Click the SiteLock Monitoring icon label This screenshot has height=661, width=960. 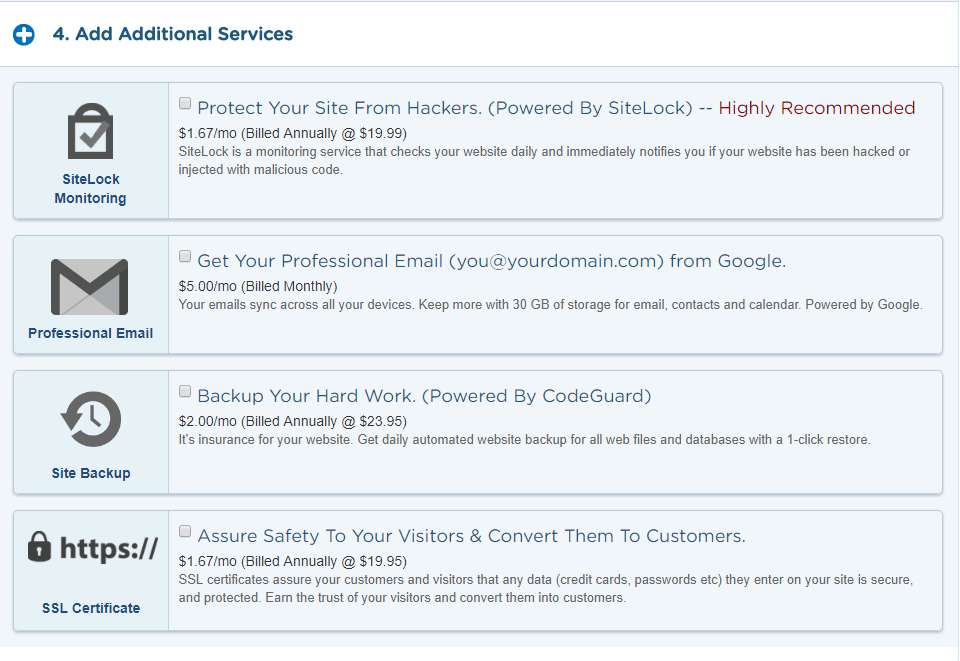tap(90, 189)
